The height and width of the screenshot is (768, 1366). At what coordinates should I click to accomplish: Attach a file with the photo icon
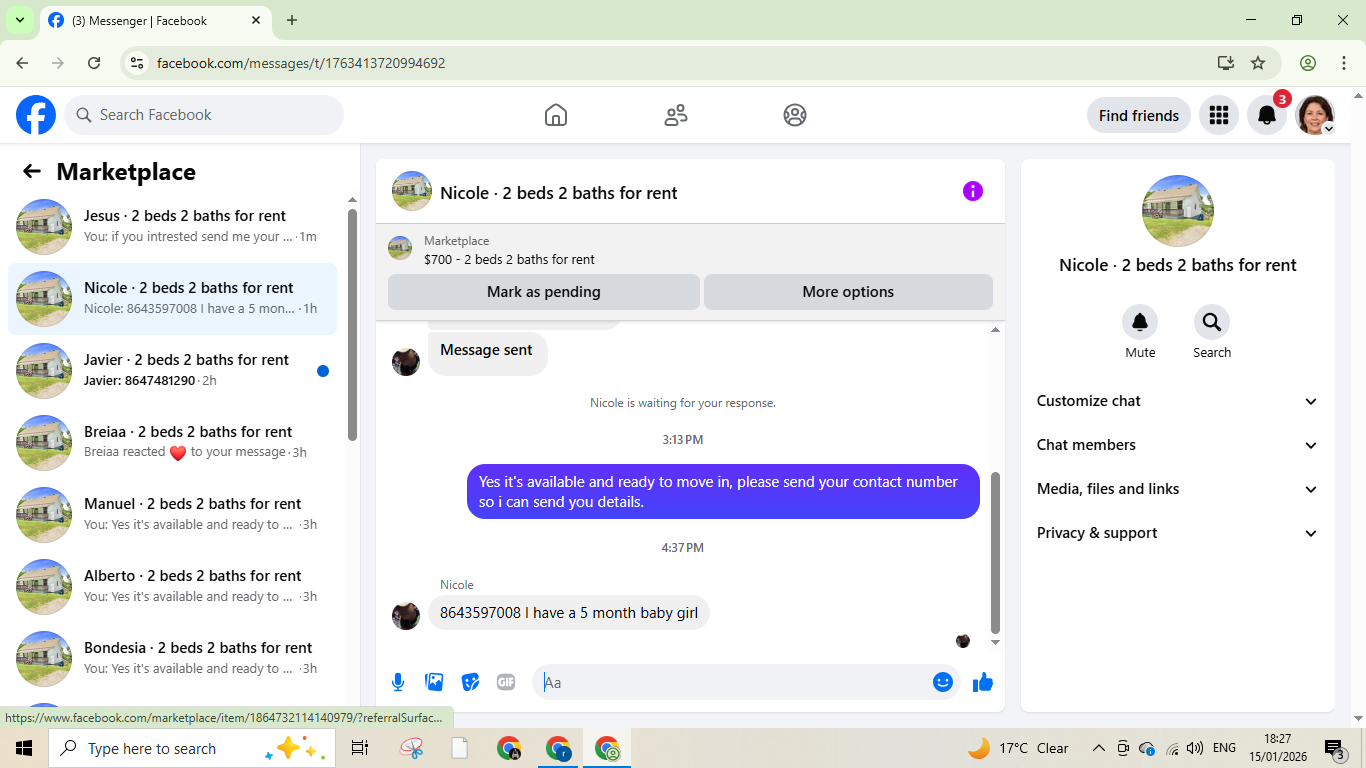pyautogui.click(x=434, y=682)
